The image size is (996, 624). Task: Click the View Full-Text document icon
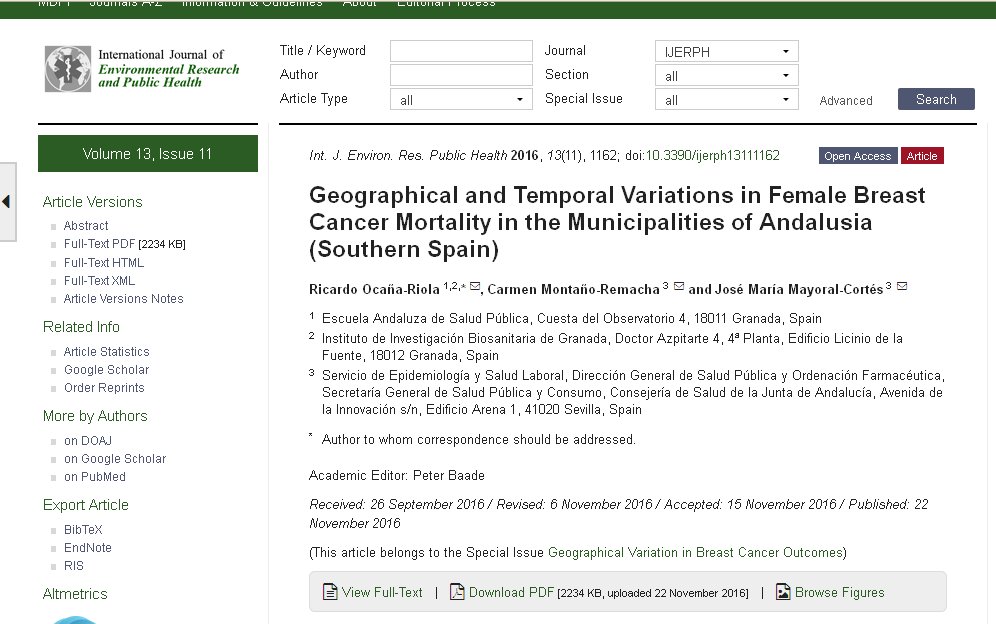(x=330, y=592)
